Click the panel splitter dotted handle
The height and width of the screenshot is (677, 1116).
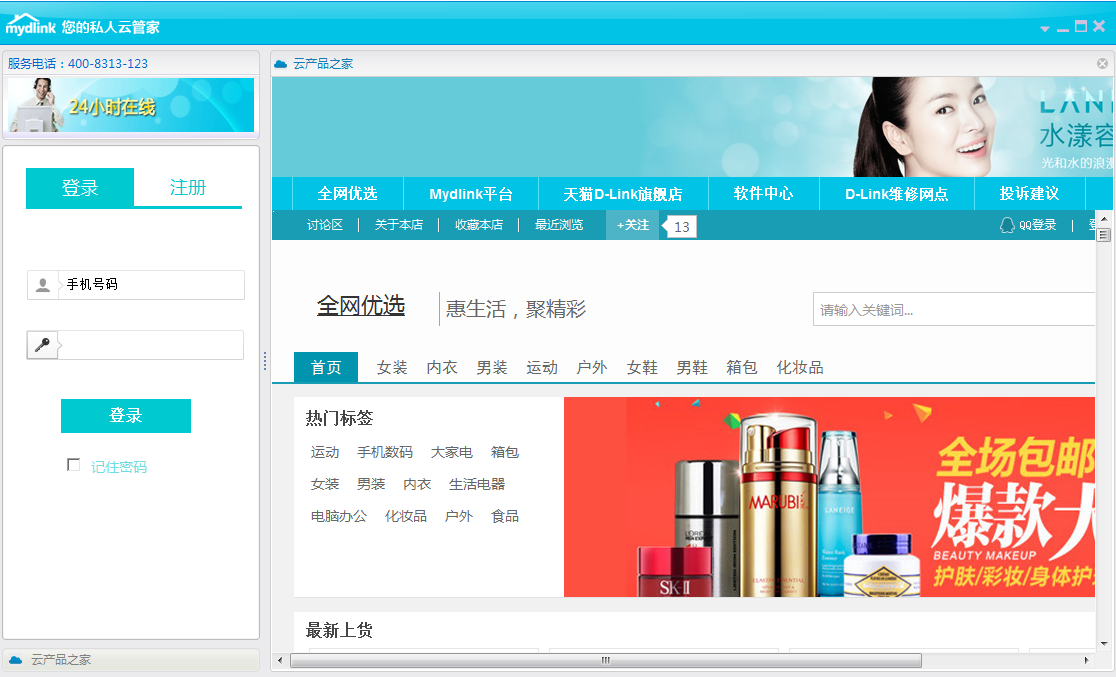point(265,360)
